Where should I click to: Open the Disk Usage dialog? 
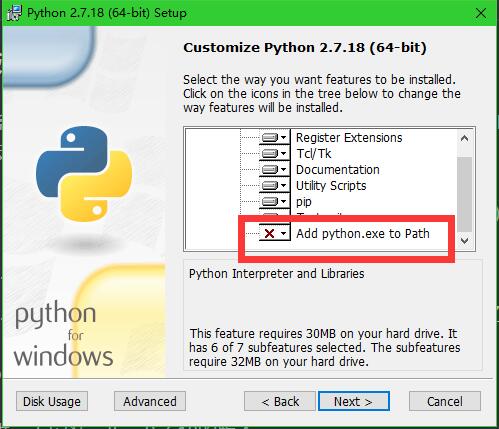(52, 401)
